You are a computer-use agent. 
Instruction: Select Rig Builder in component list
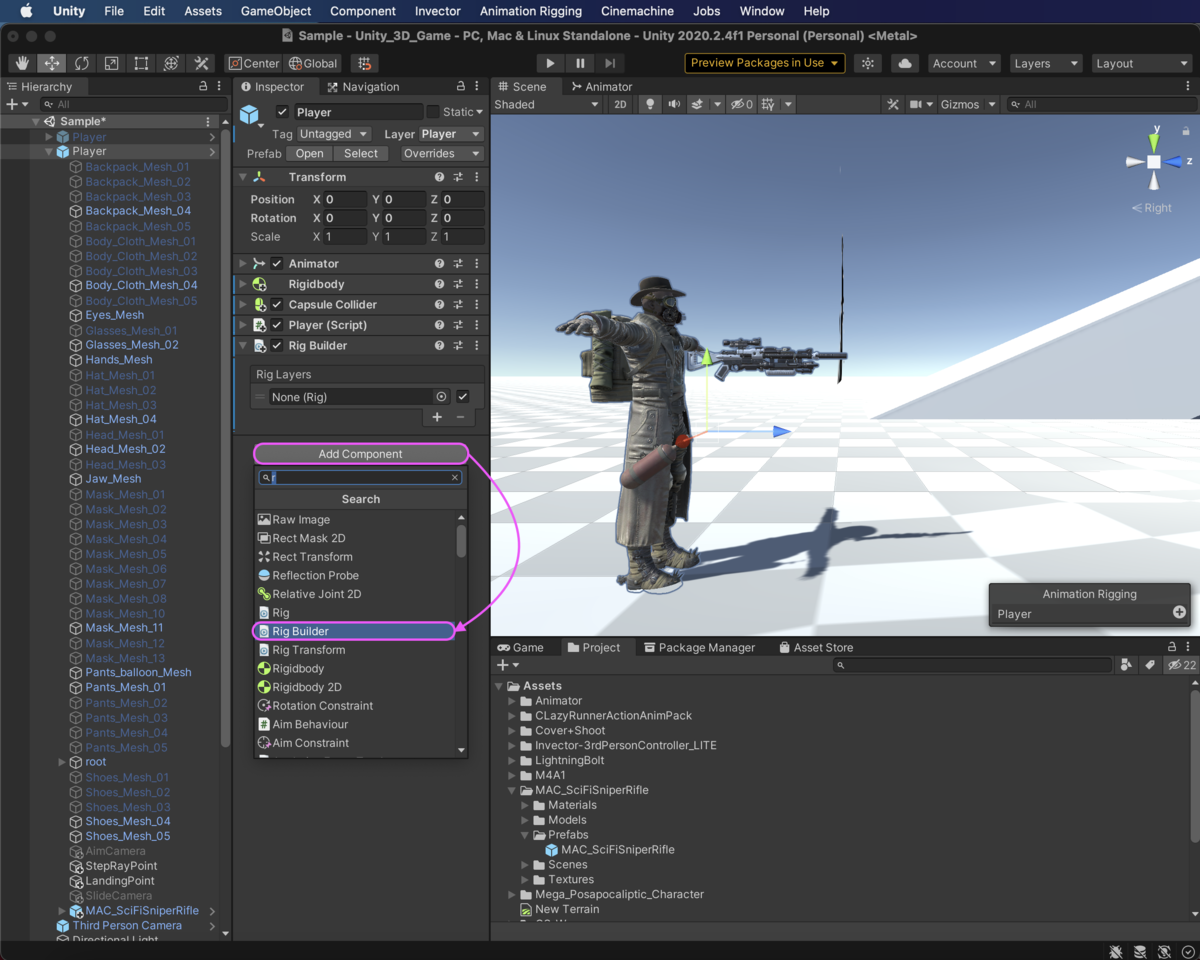(x=355, y=631)
